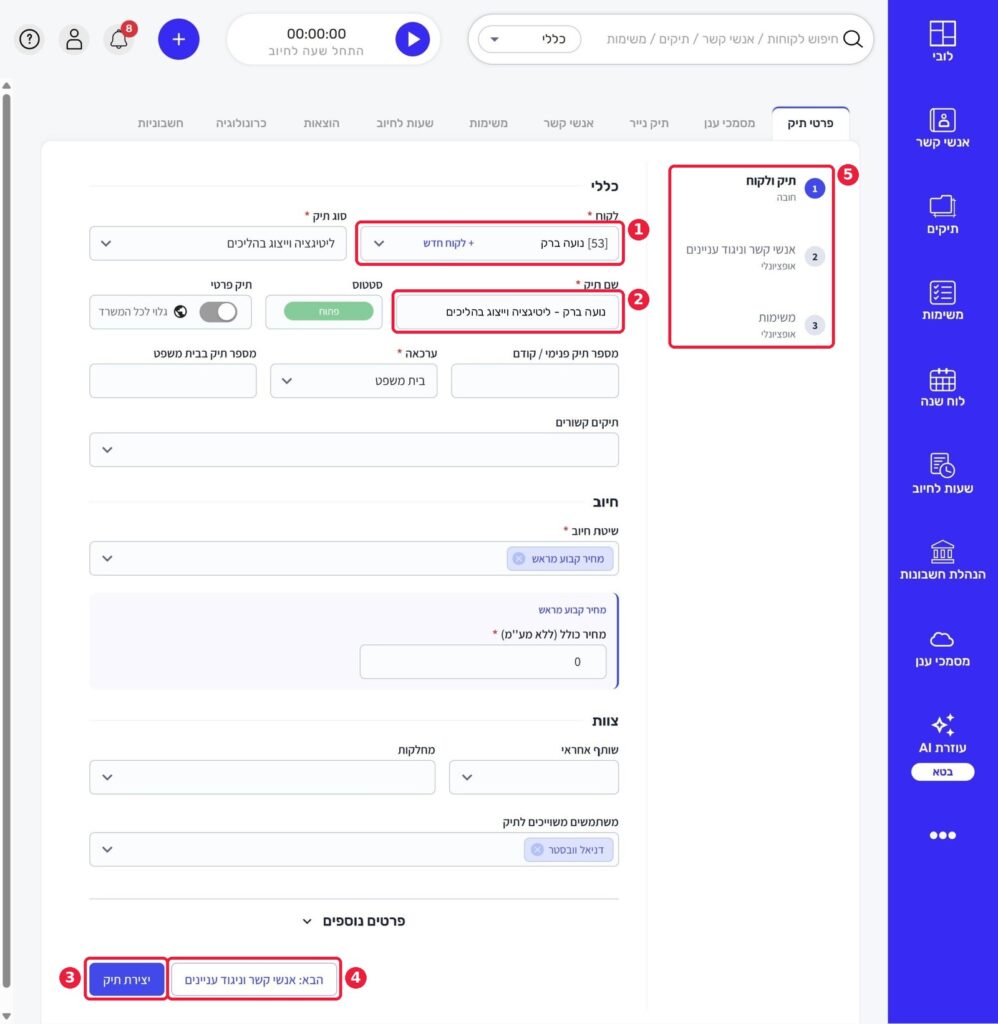The width and height of the screenshot is (998, 1024).
Task: Open the כללי search scope dropdown
Action: 529,39
